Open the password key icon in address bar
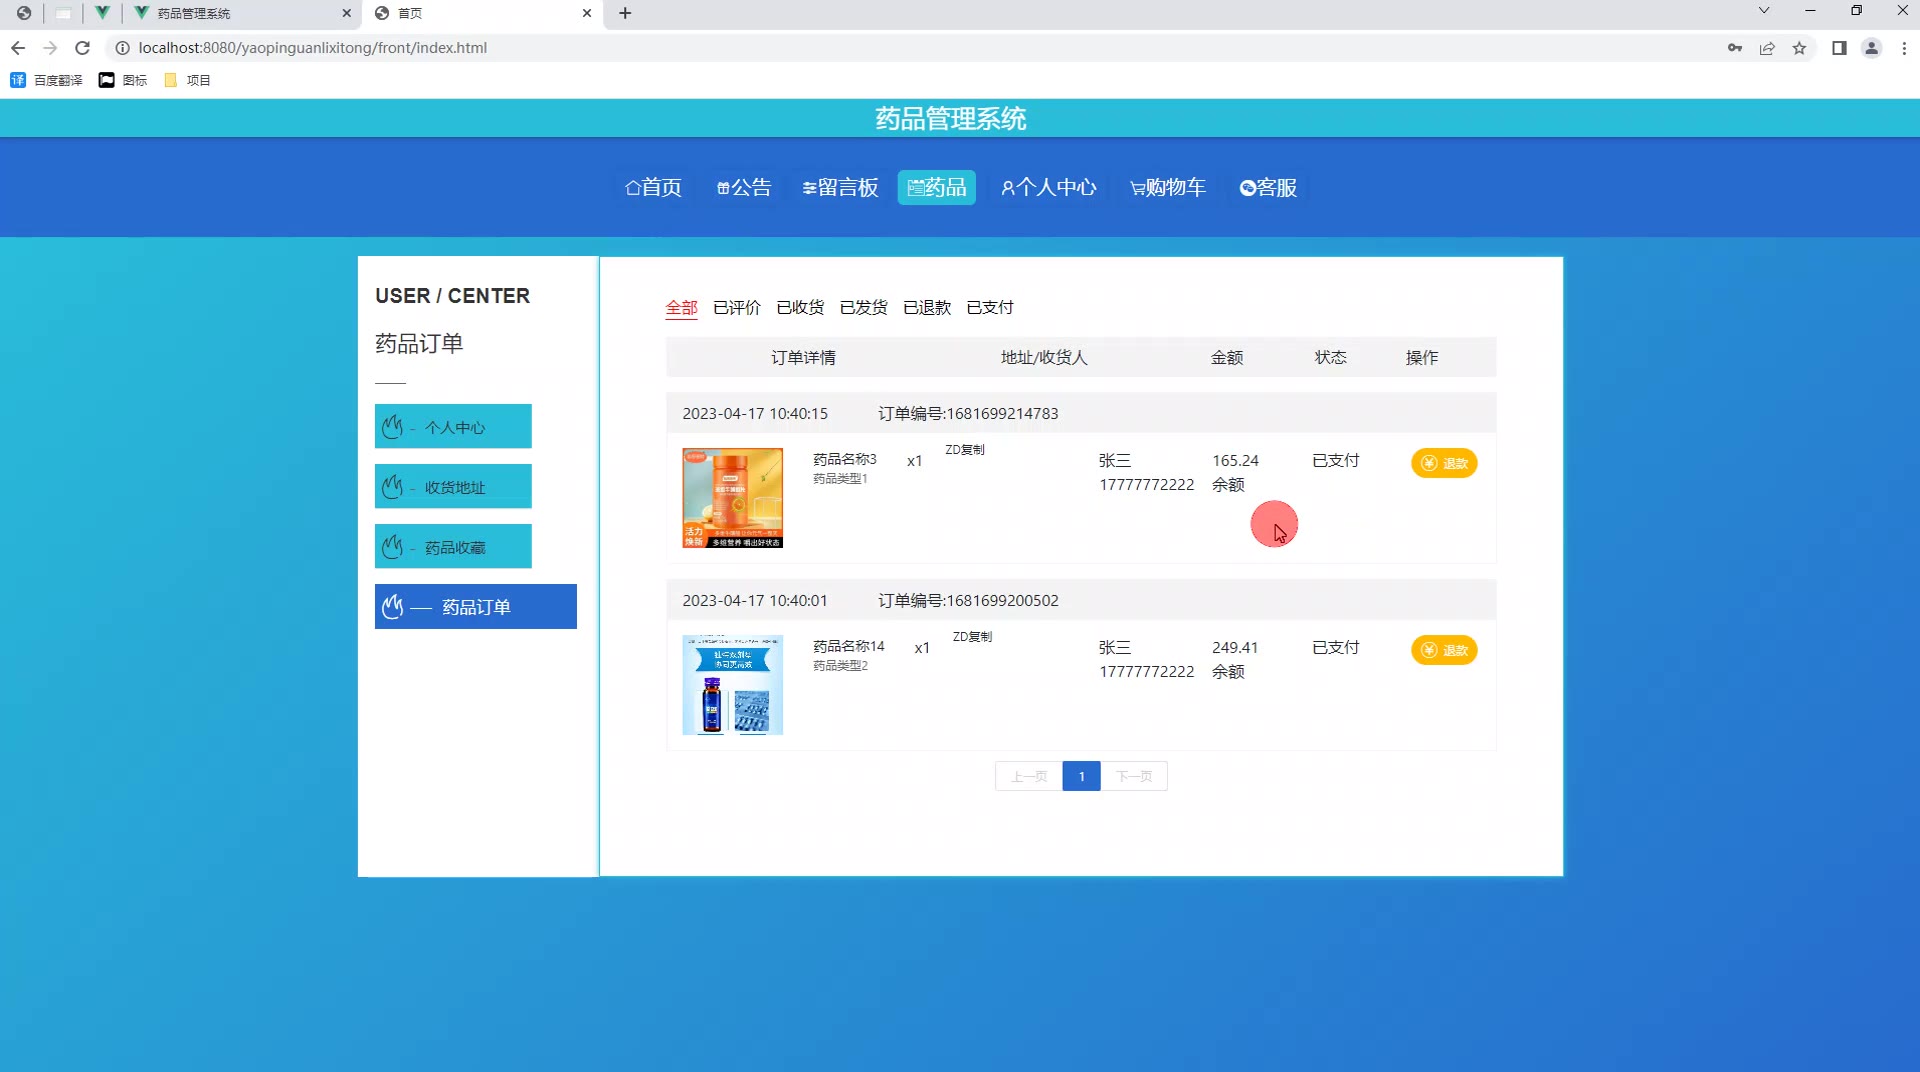The width and height of the screenshot is (1920, 1072). click(x=1734, y=48)
